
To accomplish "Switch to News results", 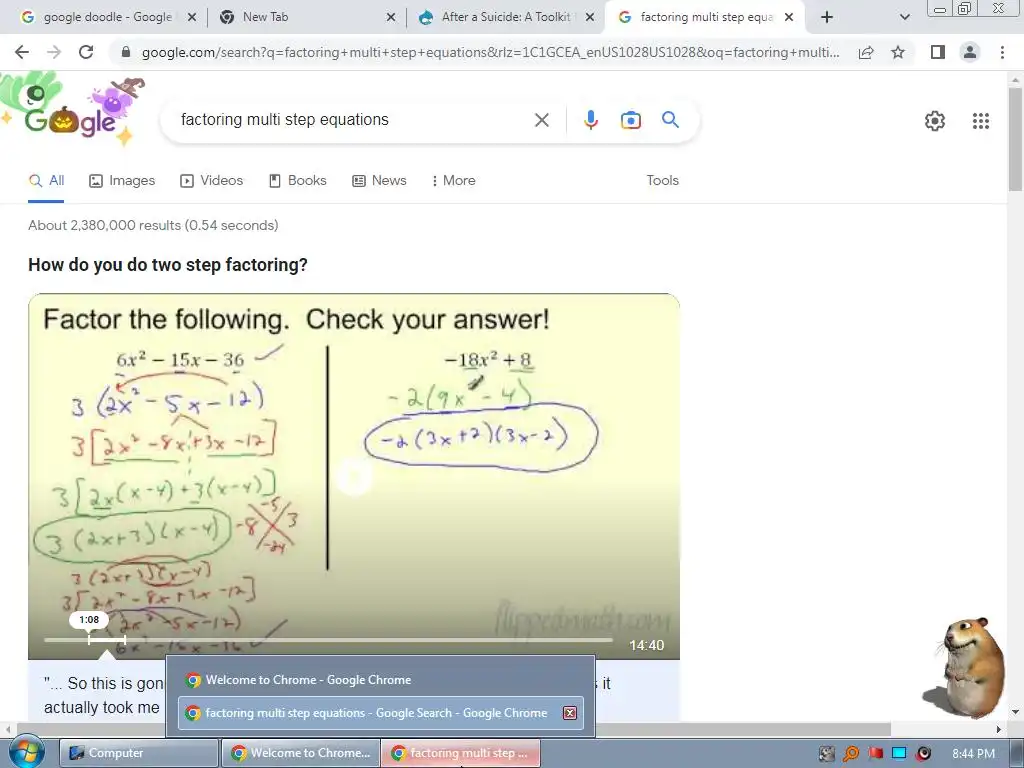I will point(379,181).
